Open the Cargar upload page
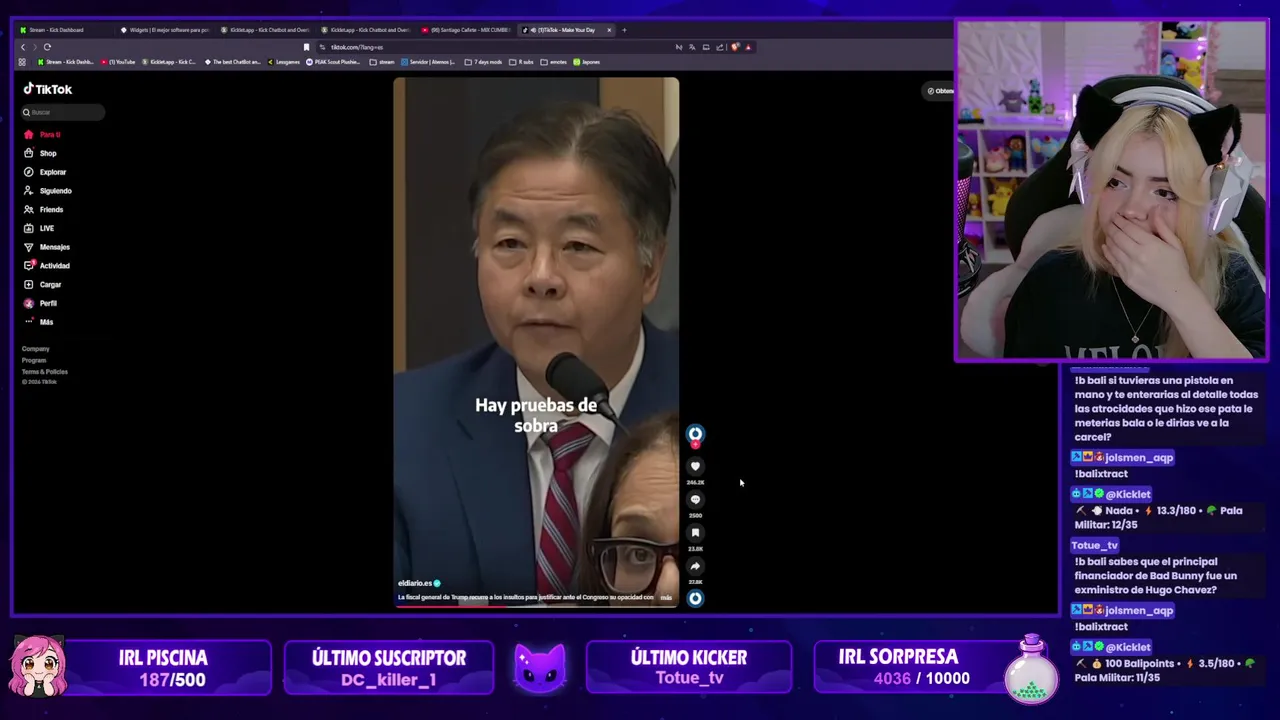The image size is (1280, 720). point(43,285)
